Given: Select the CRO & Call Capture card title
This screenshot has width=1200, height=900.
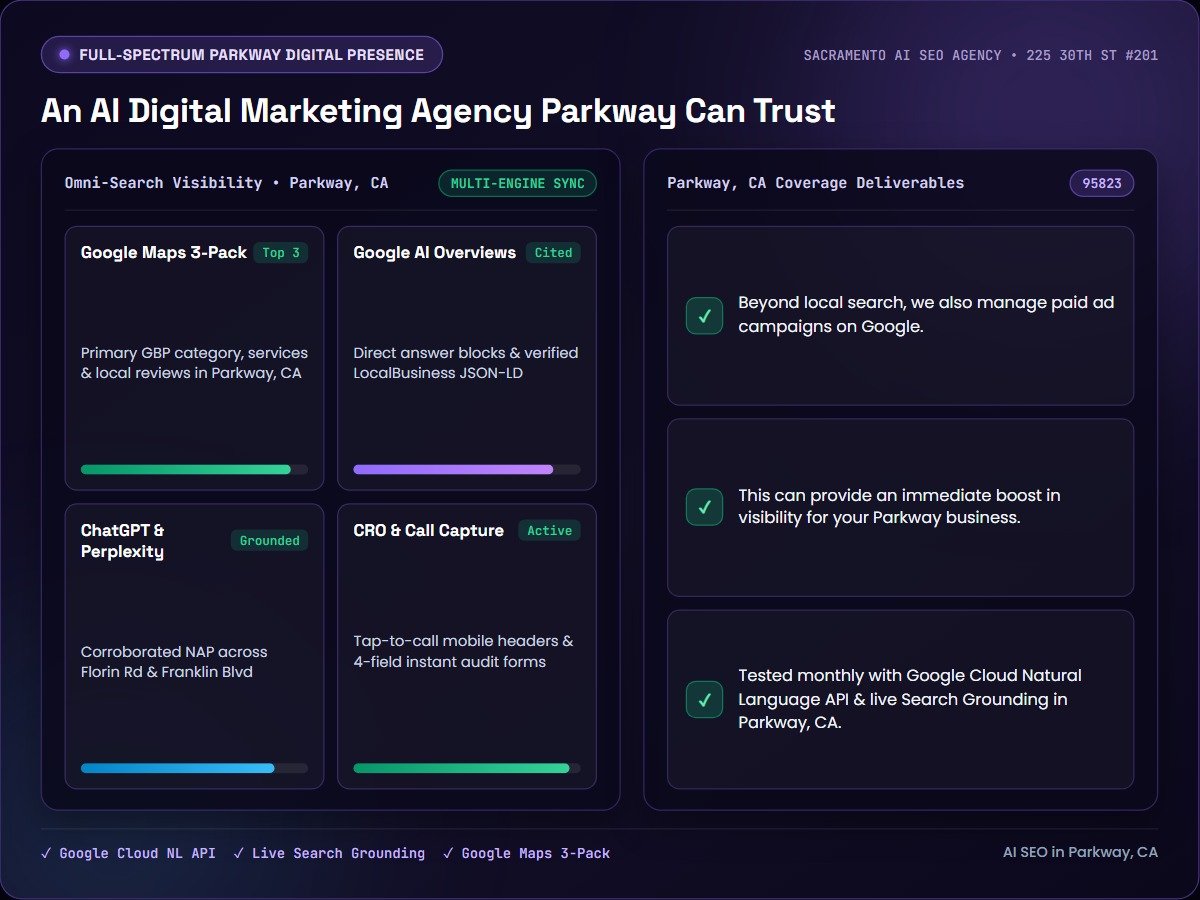Looking at the screenshot, I should 429,531.
